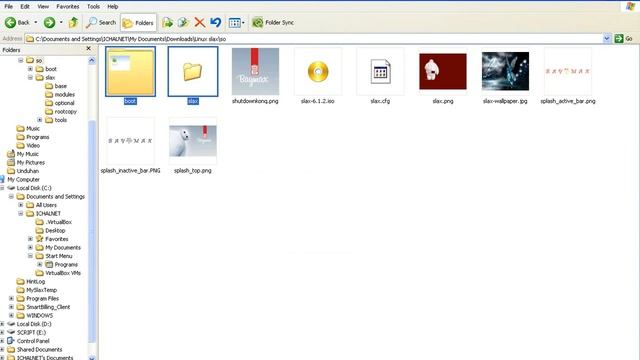Expand the WINDOWS folder node
The image size is (640, 360).
(11, 316)
